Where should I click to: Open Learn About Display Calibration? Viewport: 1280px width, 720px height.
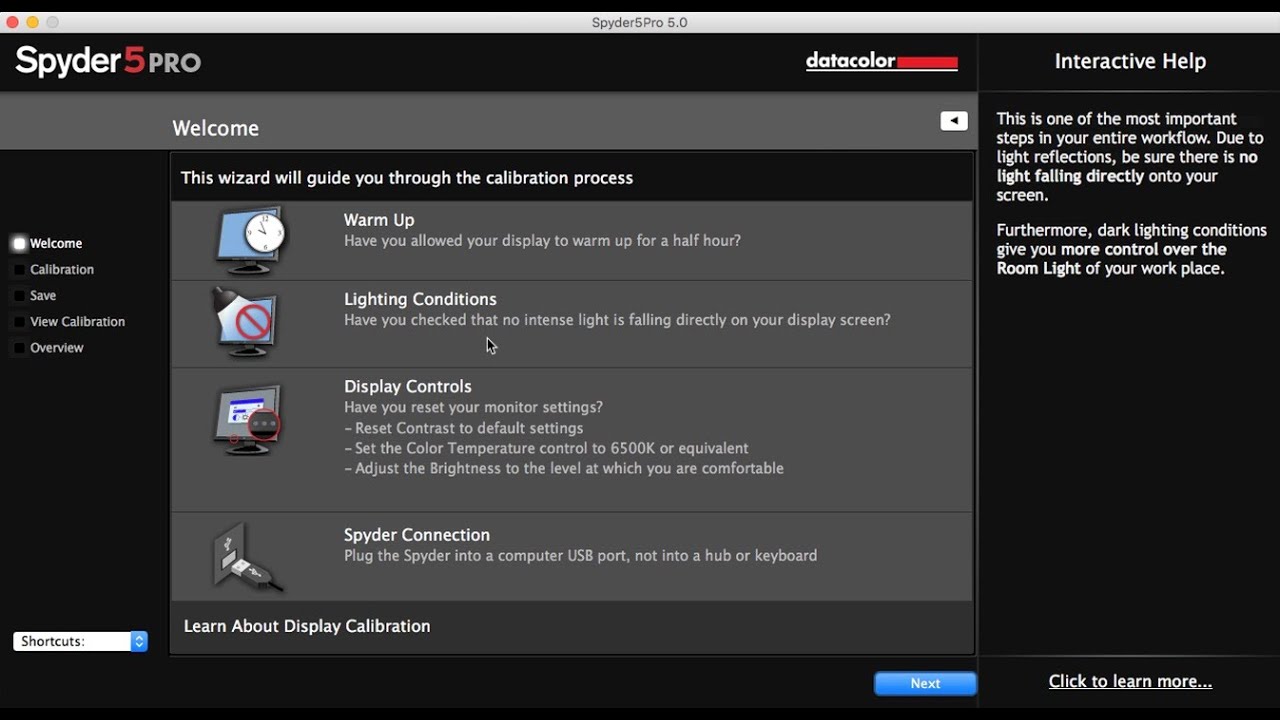pos(307,626)
